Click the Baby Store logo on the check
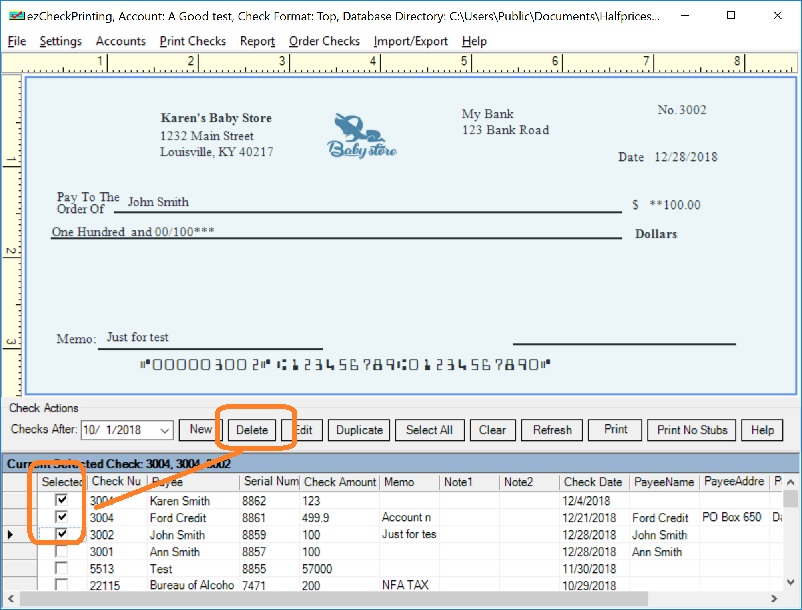The image size is (802, 610). click(x=361, y=135)
